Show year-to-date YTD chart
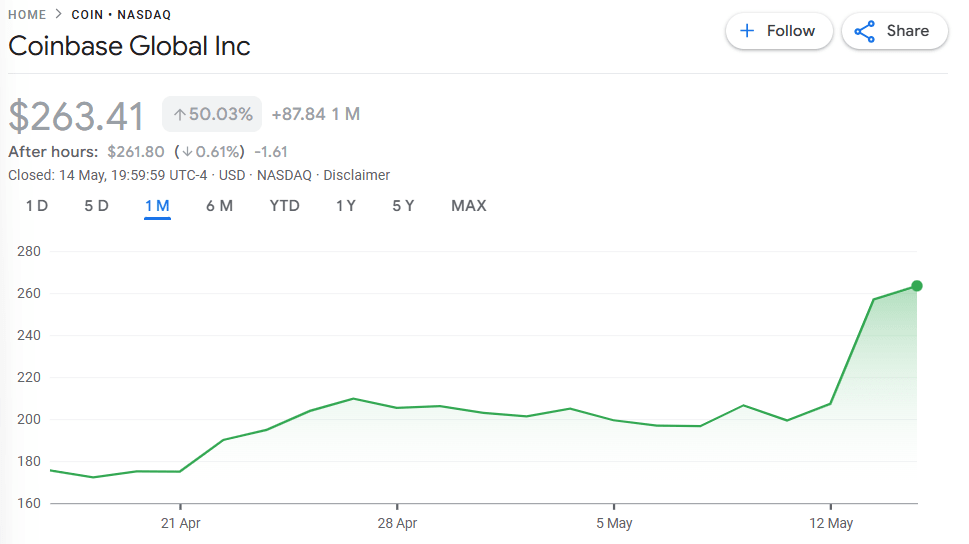This screenshot has width=969, height=544. (x=284, y=206)
